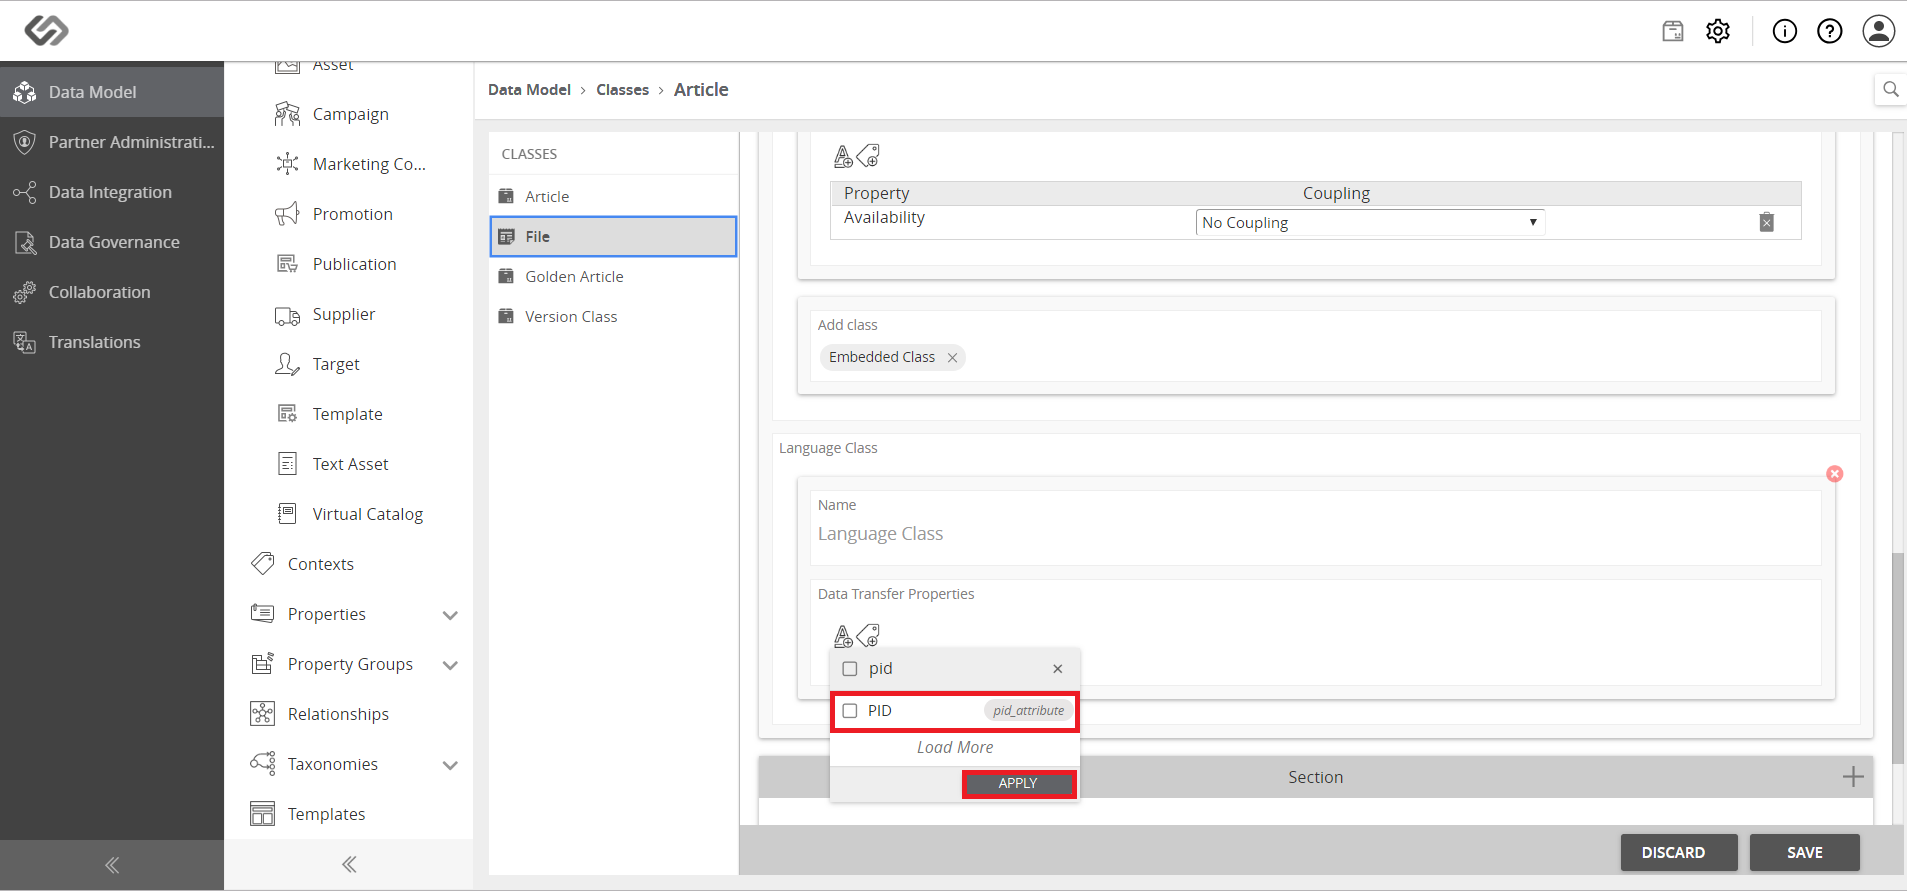Screen dimensions: 1907x891
Task: Open Relationships in navigation
Action: (349, 714)
